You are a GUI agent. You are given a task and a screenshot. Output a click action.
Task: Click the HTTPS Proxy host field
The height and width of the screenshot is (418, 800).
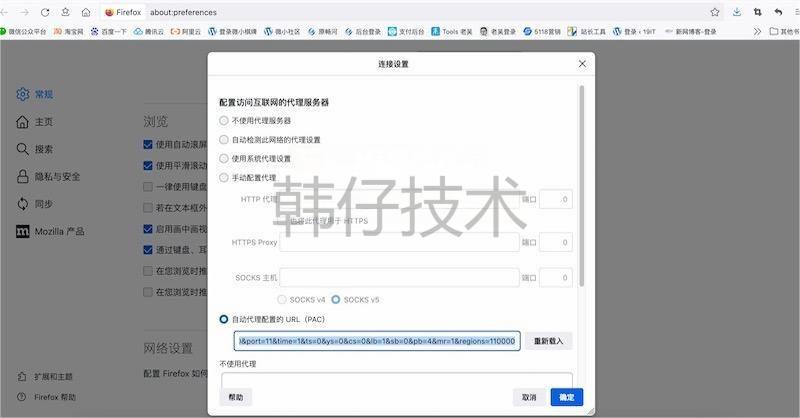(x=399, y=242)
